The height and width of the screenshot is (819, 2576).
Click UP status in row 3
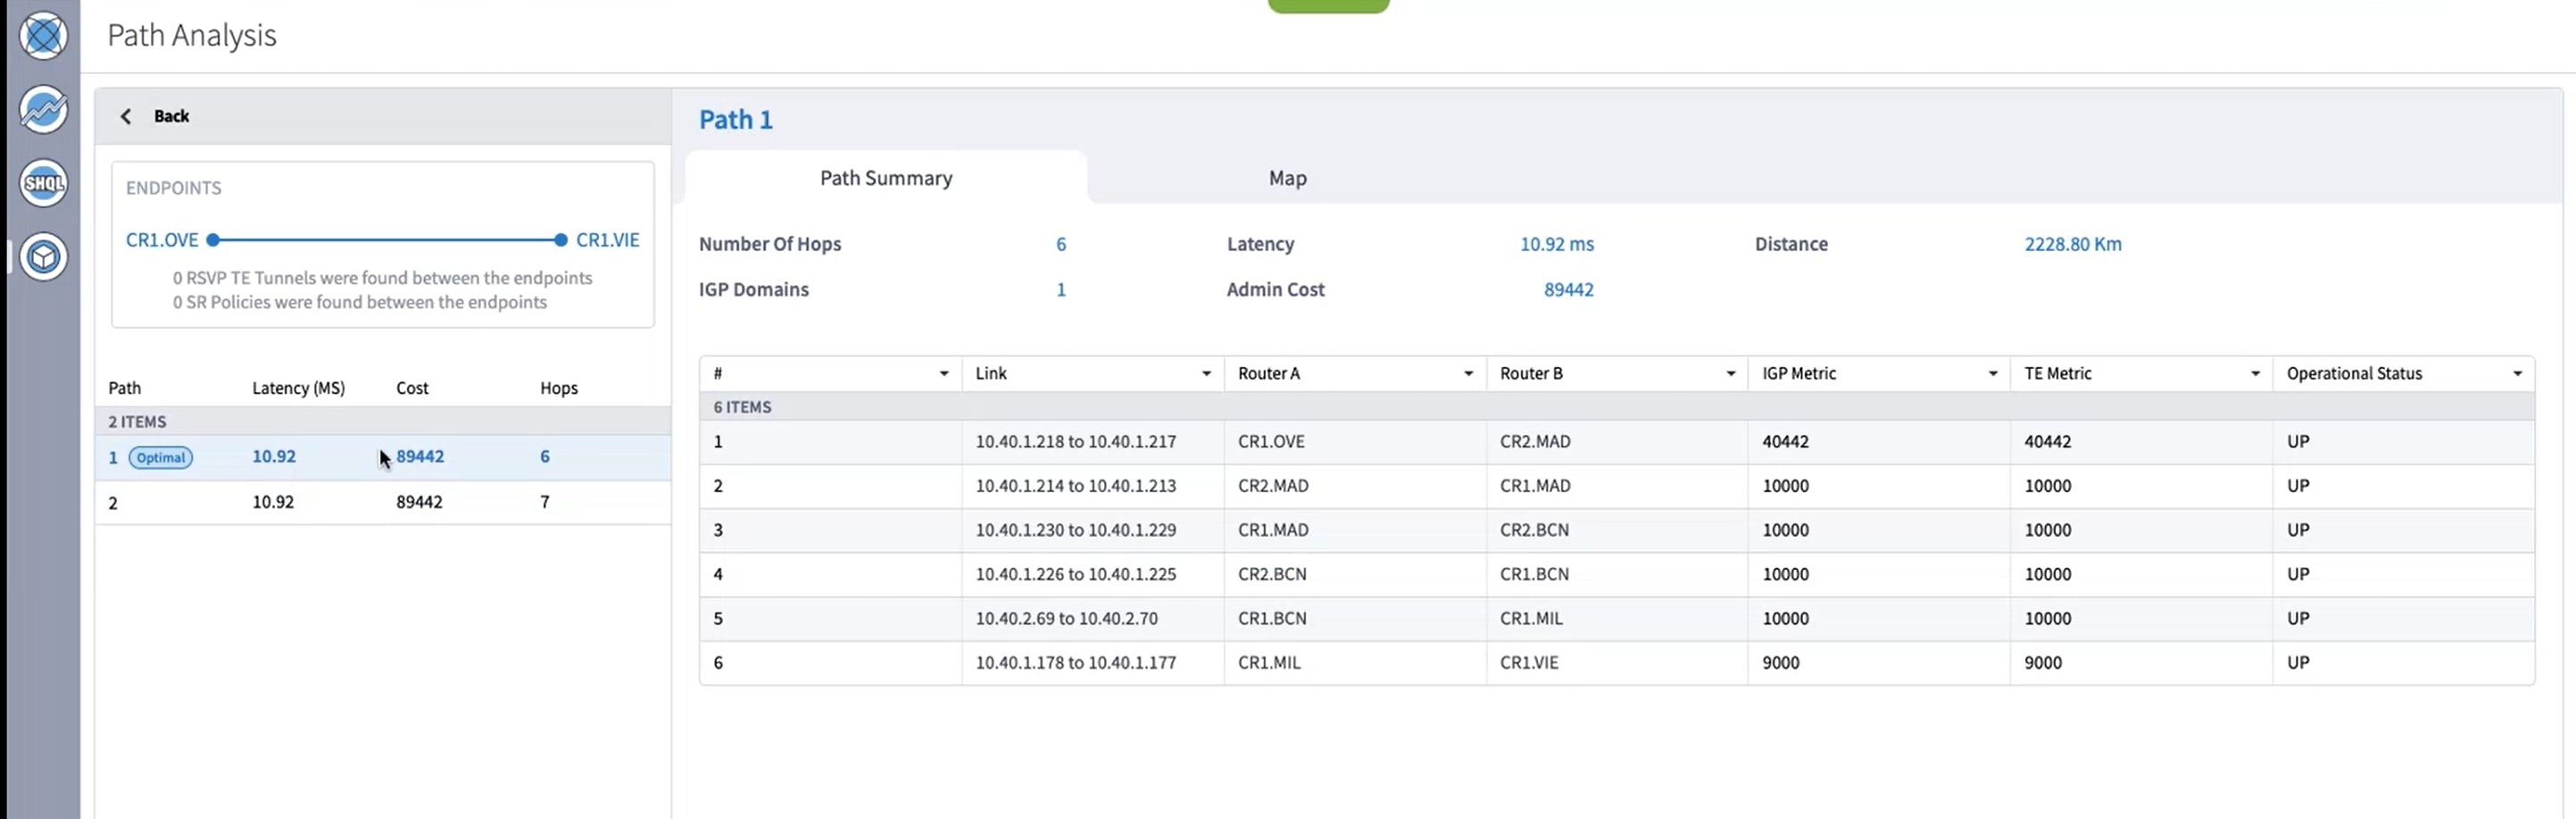tap(2298, 530)
